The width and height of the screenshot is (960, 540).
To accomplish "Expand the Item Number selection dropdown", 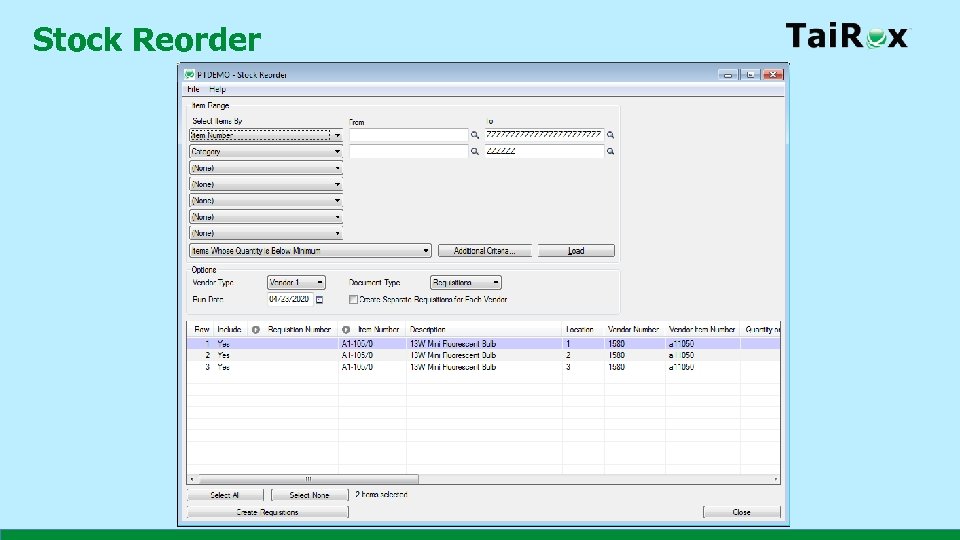I will (337, 135).
